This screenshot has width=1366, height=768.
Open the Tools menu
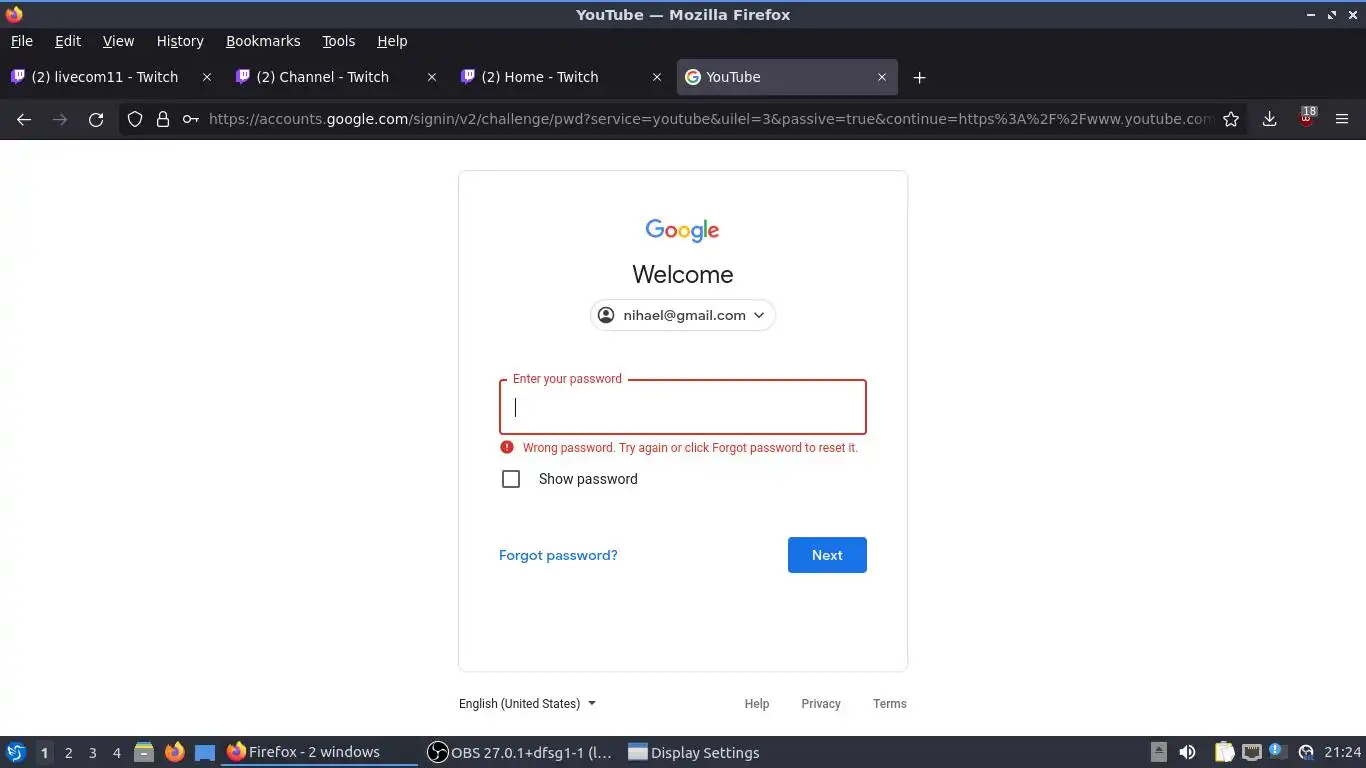339,41
